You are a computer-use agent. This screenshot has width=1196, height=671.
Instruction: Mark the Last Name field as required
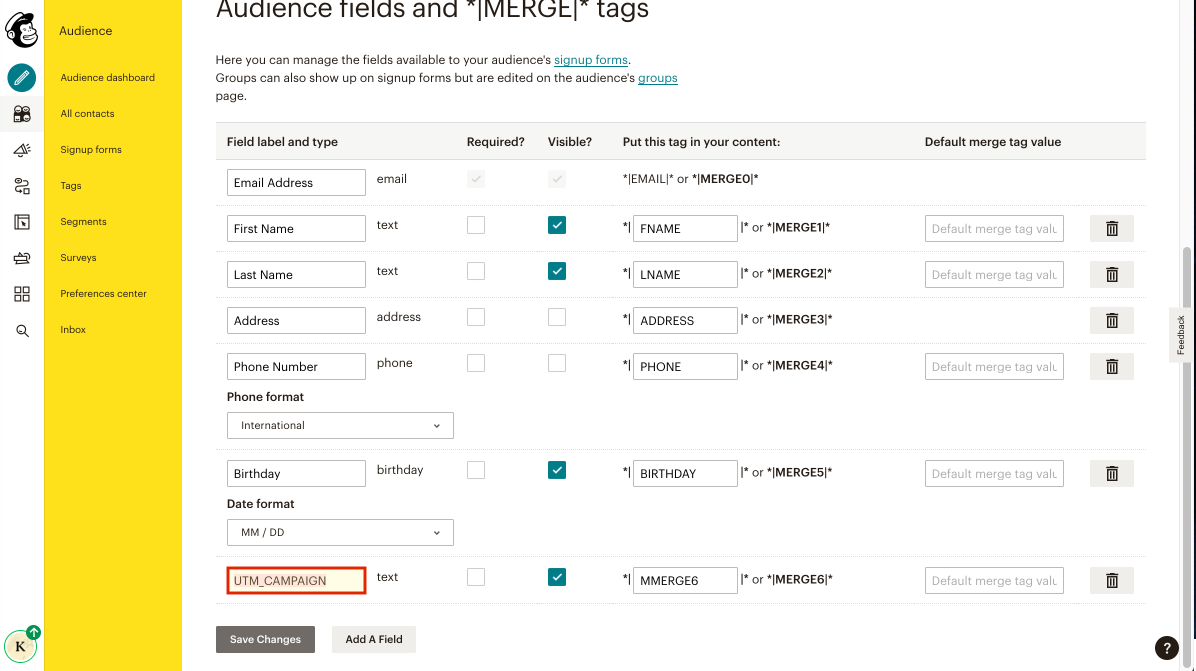click(475, 271)
